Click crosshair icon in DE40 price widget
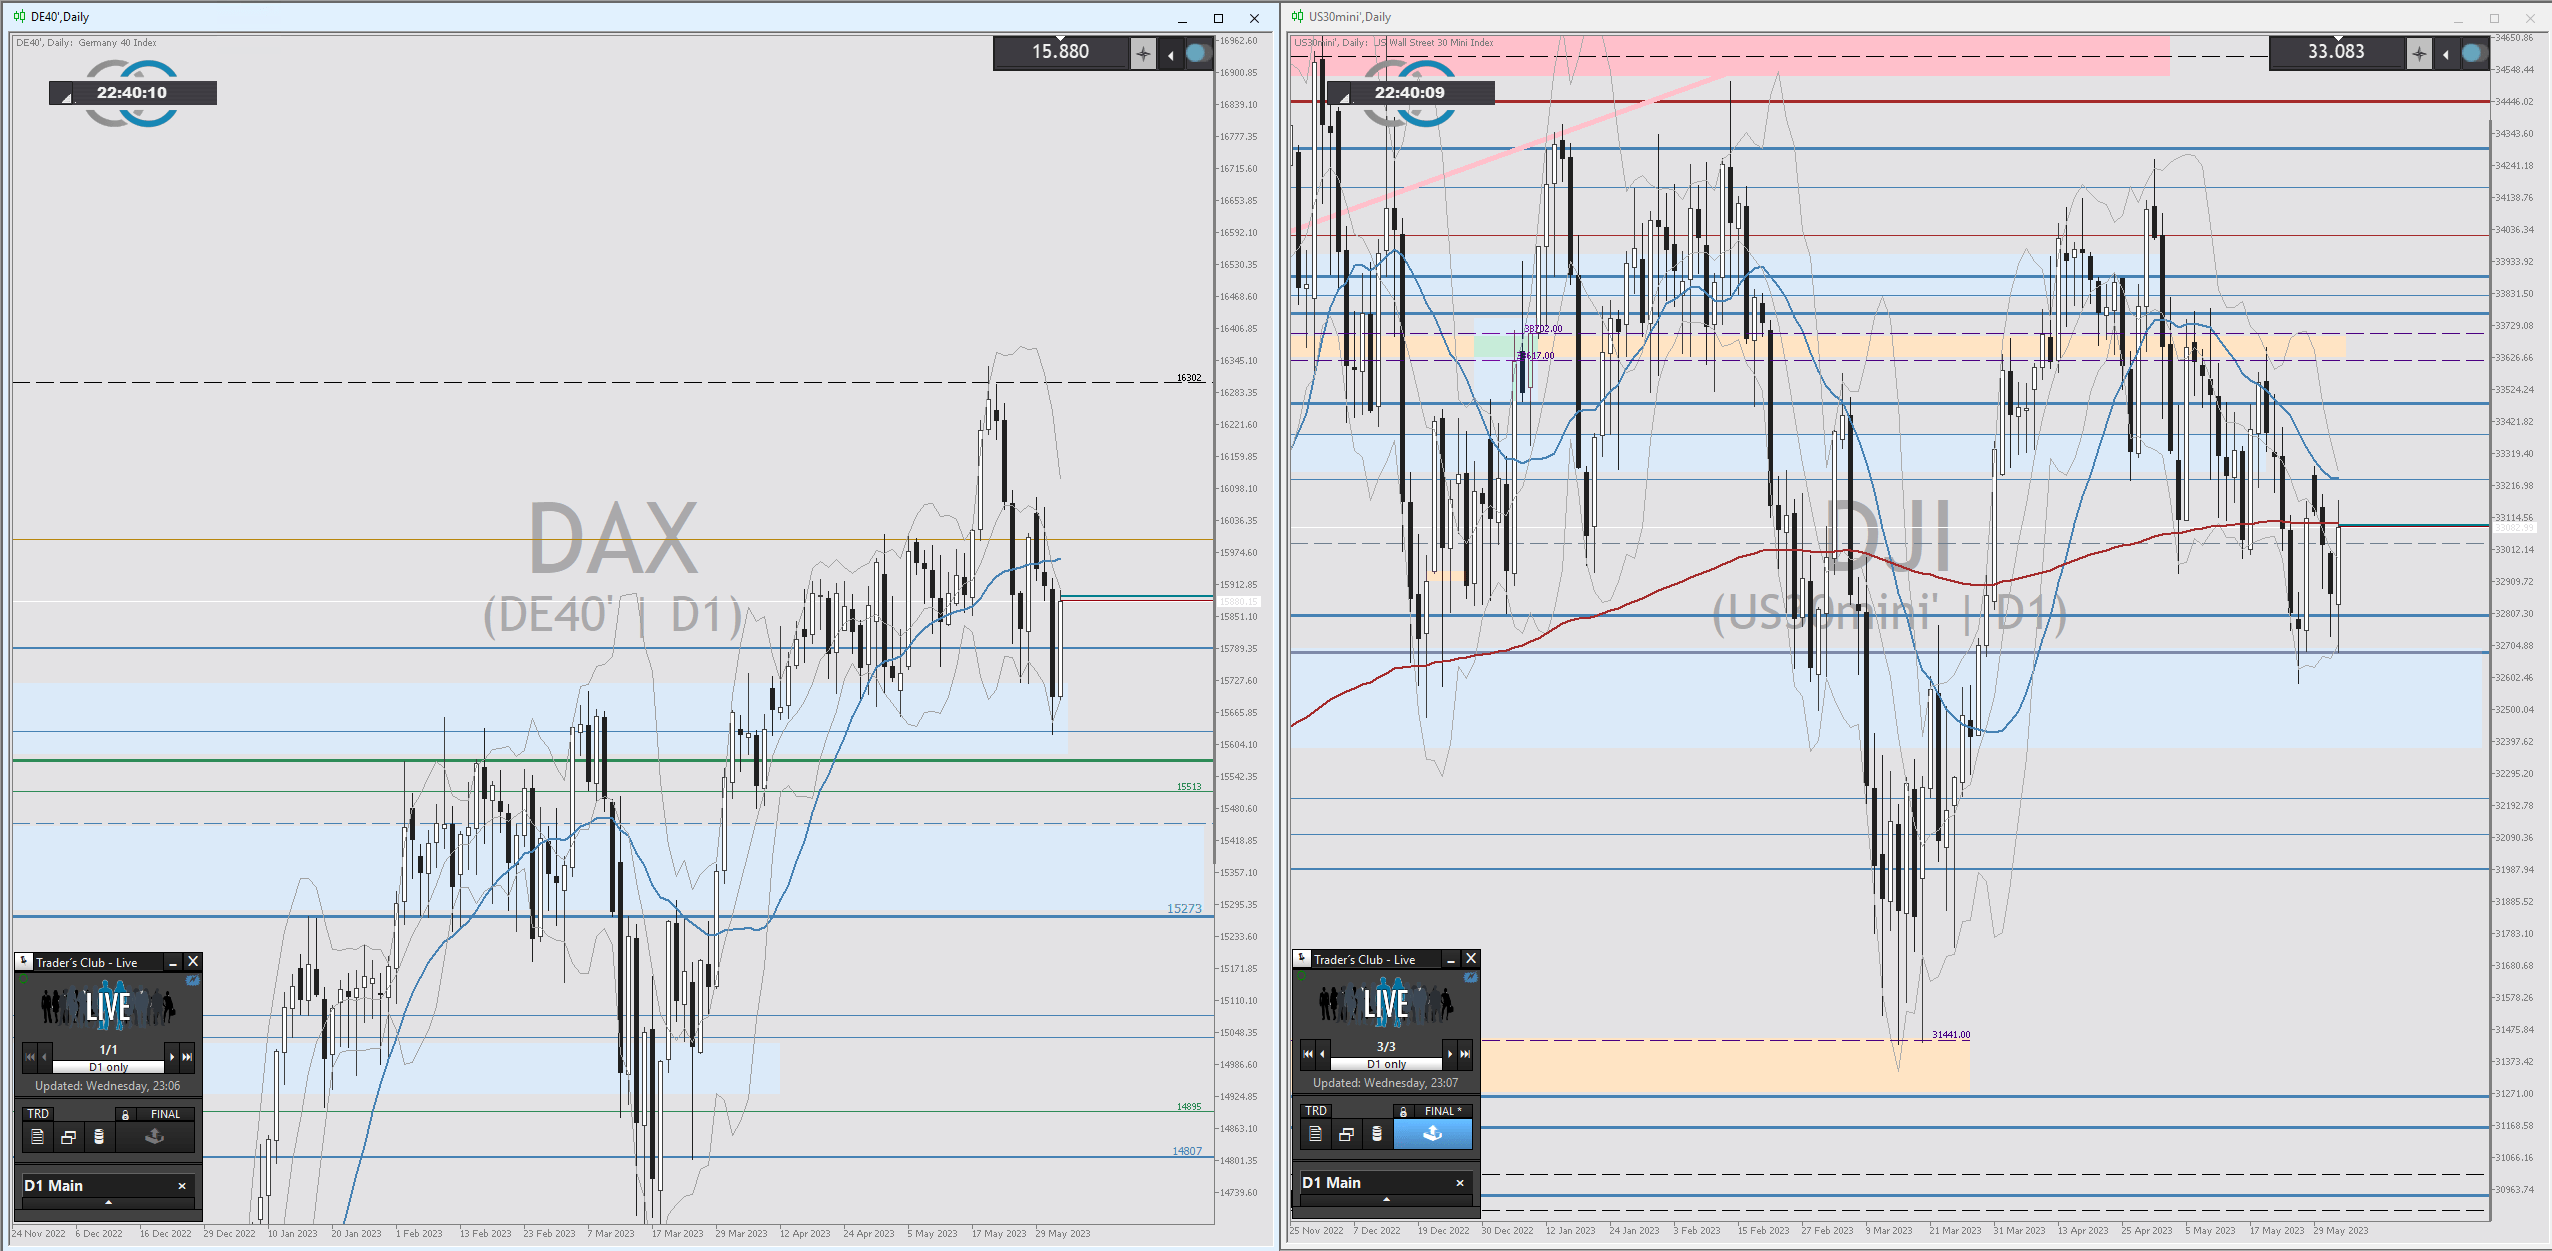The image size is (2552, 1251). [x=1143, y=53]
